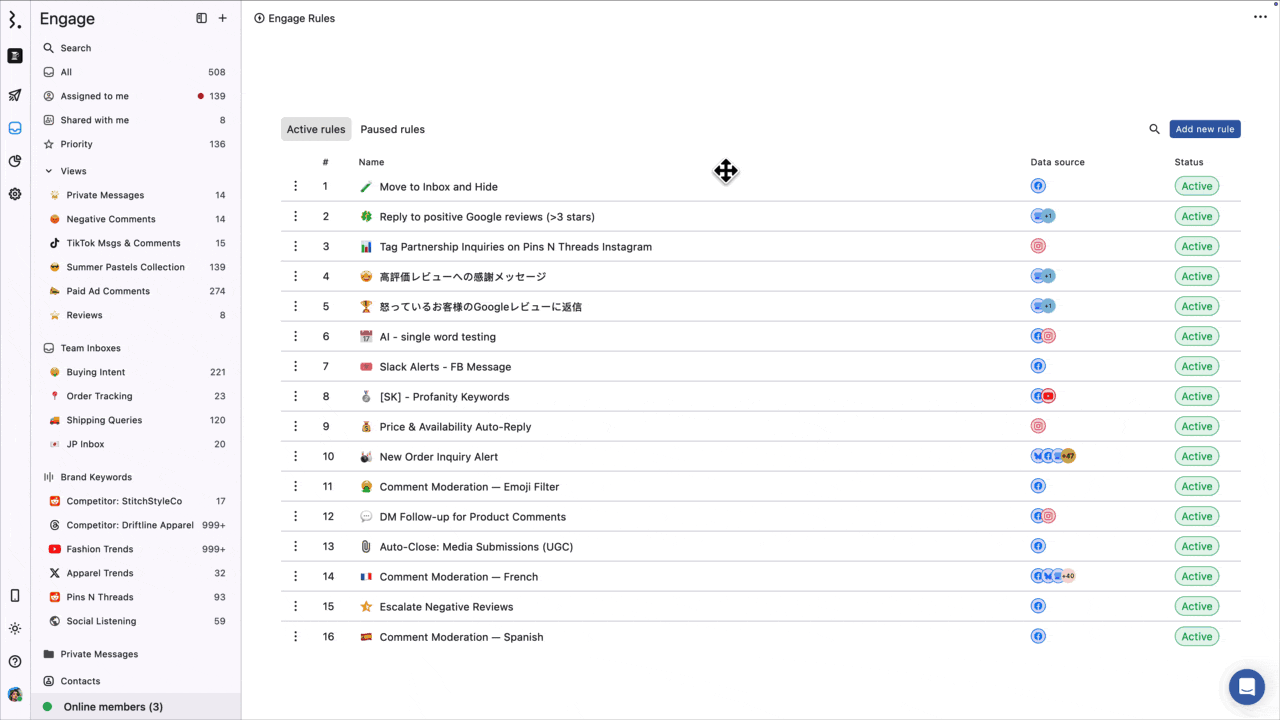Open options menu for Comment Moderation — Spanish
Screen dimensions: 1280x720
click(x=295, y=636)
